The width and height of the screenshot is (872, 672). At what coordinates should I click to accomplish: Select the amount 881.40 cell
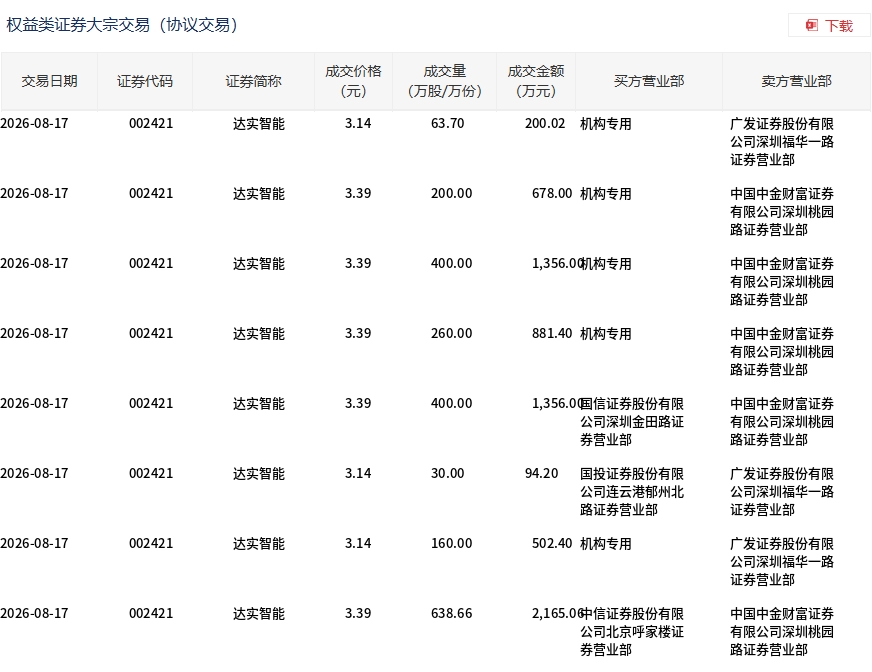(552, 334)
